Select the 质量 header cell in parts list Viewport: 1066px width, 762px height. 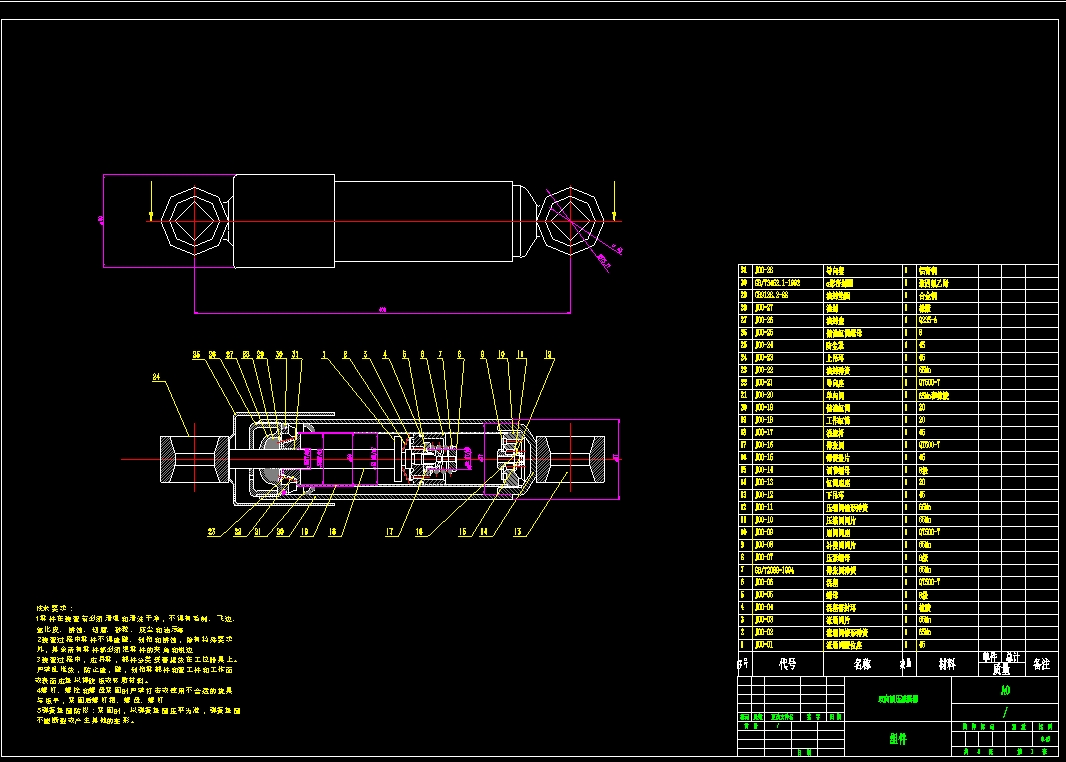pos(1001,670)
